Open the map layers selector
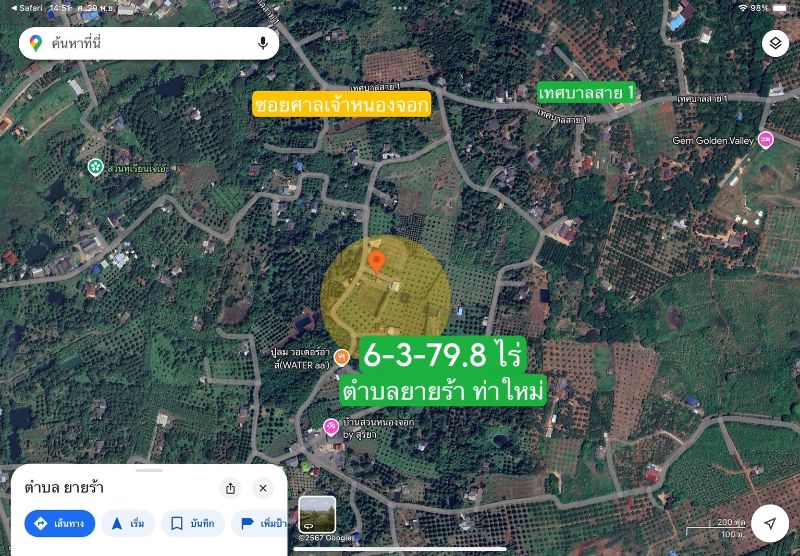 [x=776, y=43]
